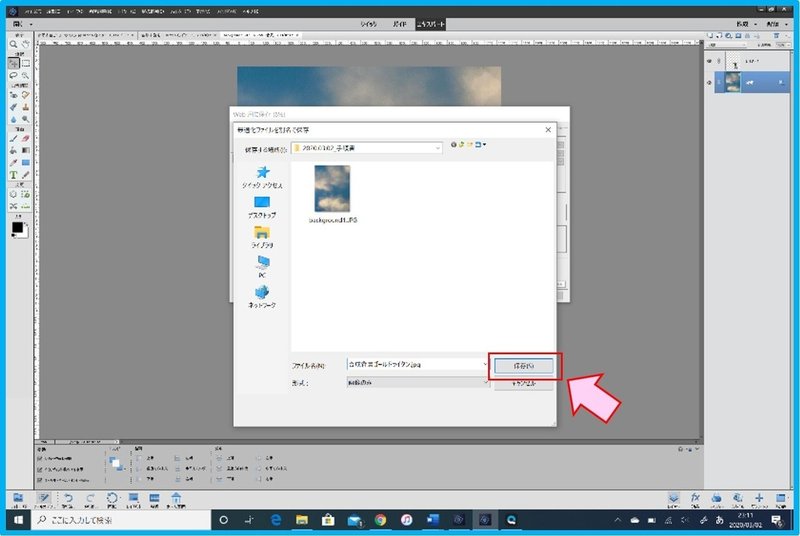This screenshot has height=536, width=800.
Task: Open the Home Screen from bottom bar
Action: (x=176, y=499)
